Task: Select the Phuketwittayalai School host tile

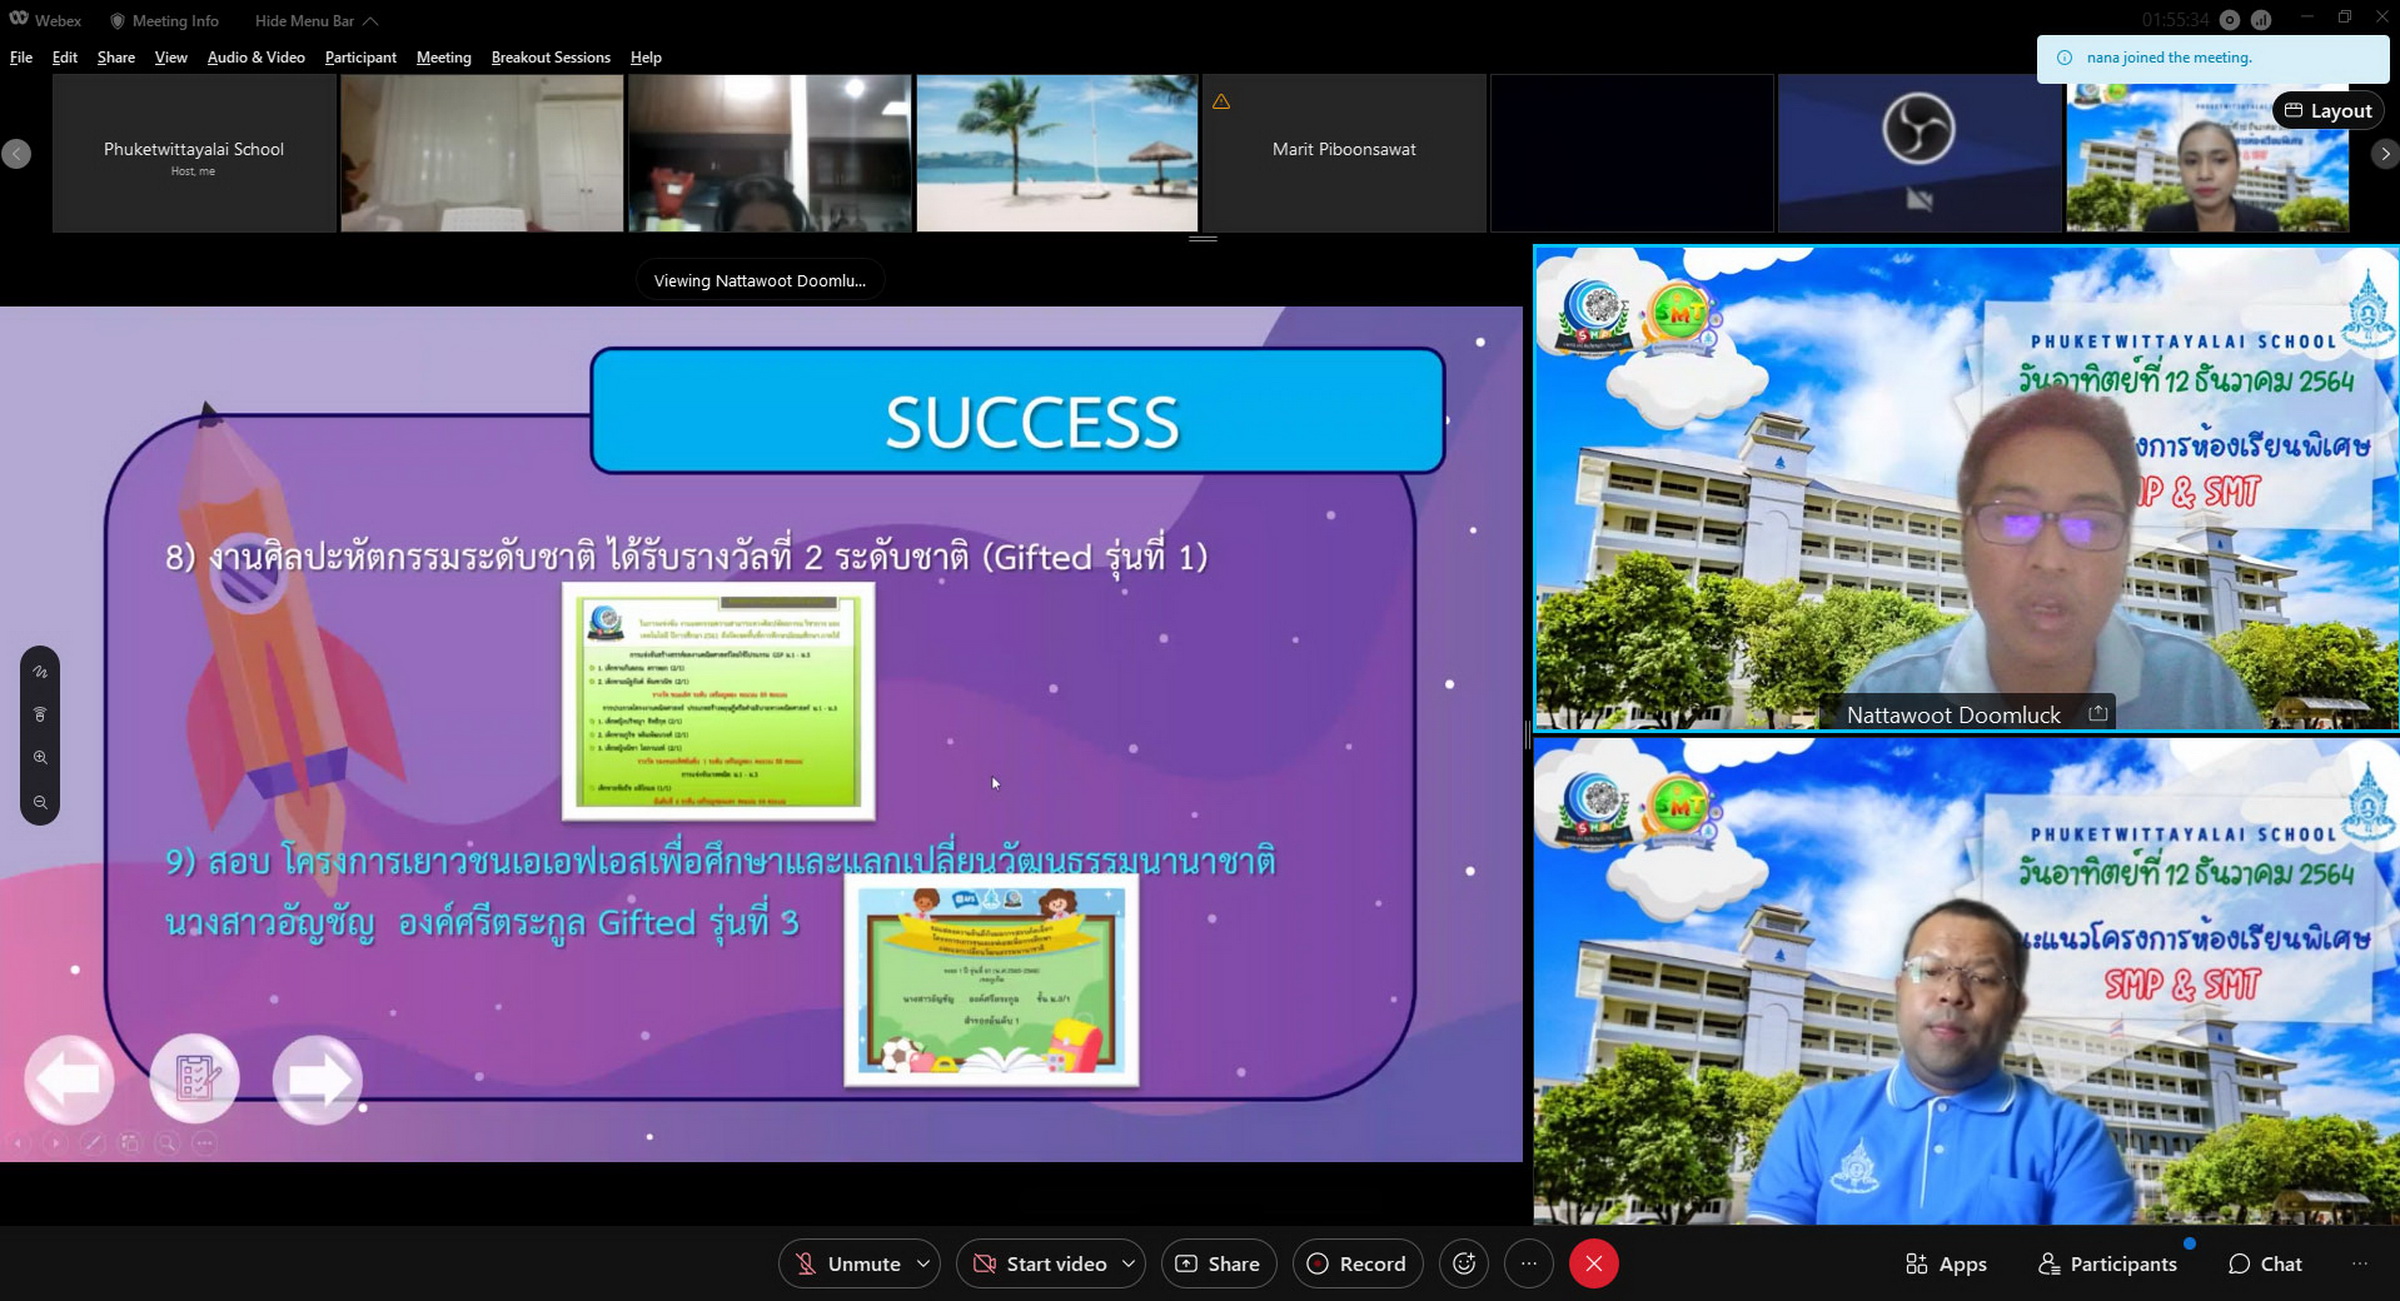Action: [x=194, y=153]
